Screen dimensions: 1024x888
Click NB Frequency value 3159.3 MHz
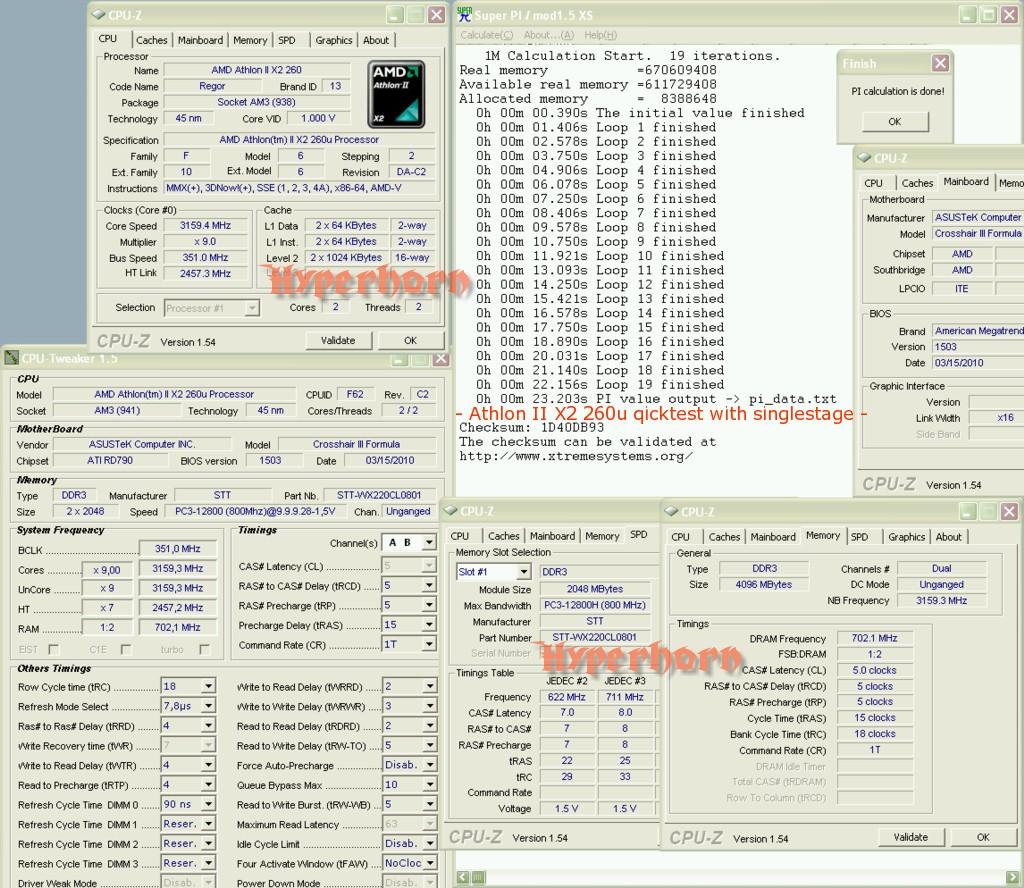pos(941,600)
